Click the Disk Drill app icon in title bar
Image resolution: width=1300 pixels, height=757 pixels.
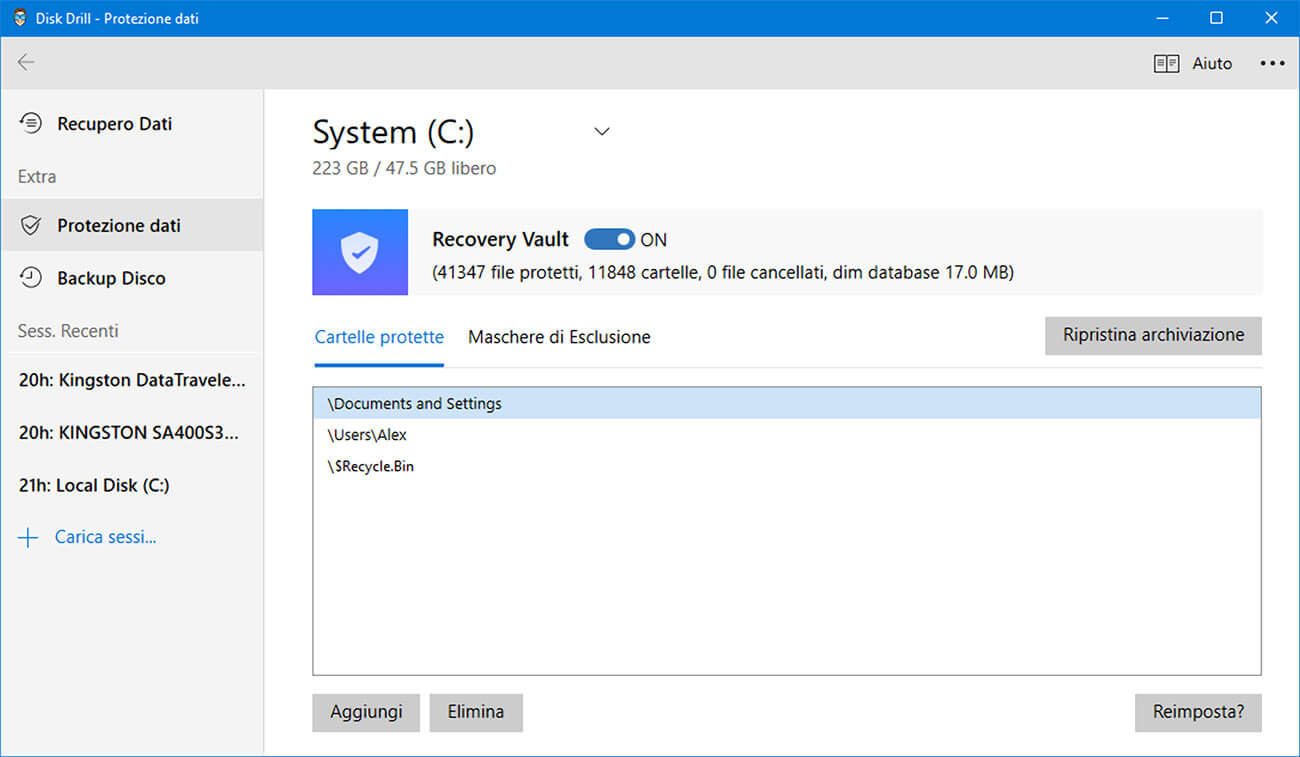pos(20,18)
